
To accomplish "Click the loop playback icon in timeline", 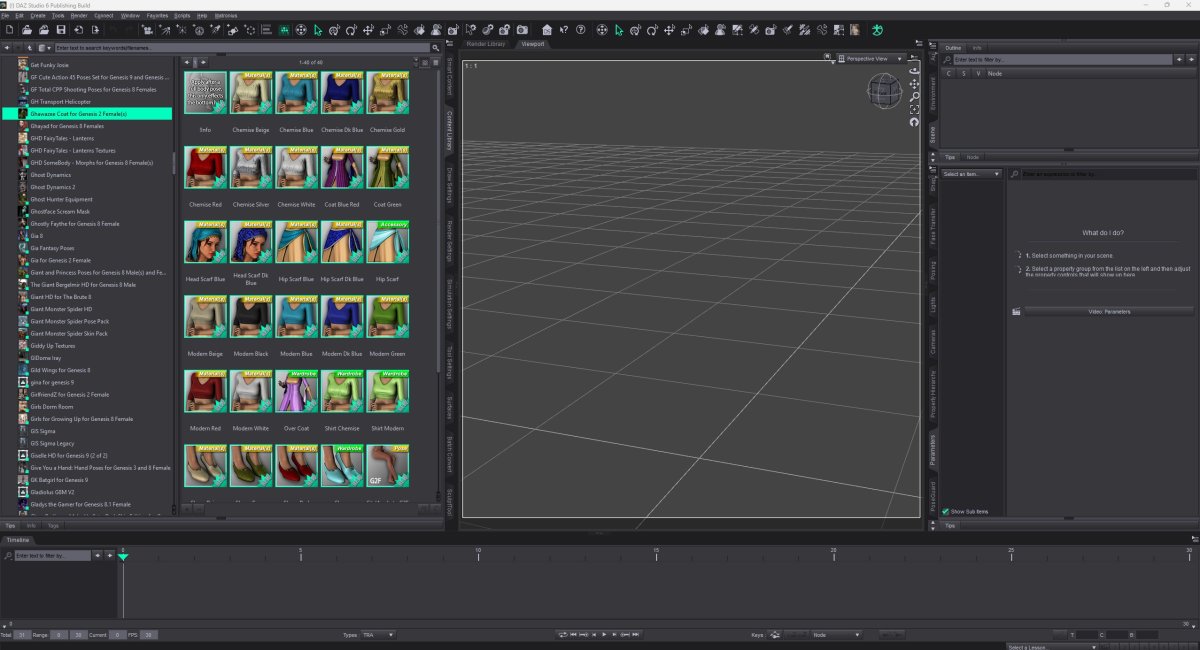I will coord(564,635).
